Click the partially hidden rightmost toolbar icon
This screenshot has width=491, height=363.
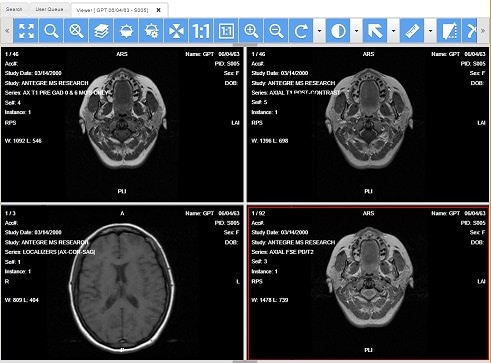pos(470,31)
